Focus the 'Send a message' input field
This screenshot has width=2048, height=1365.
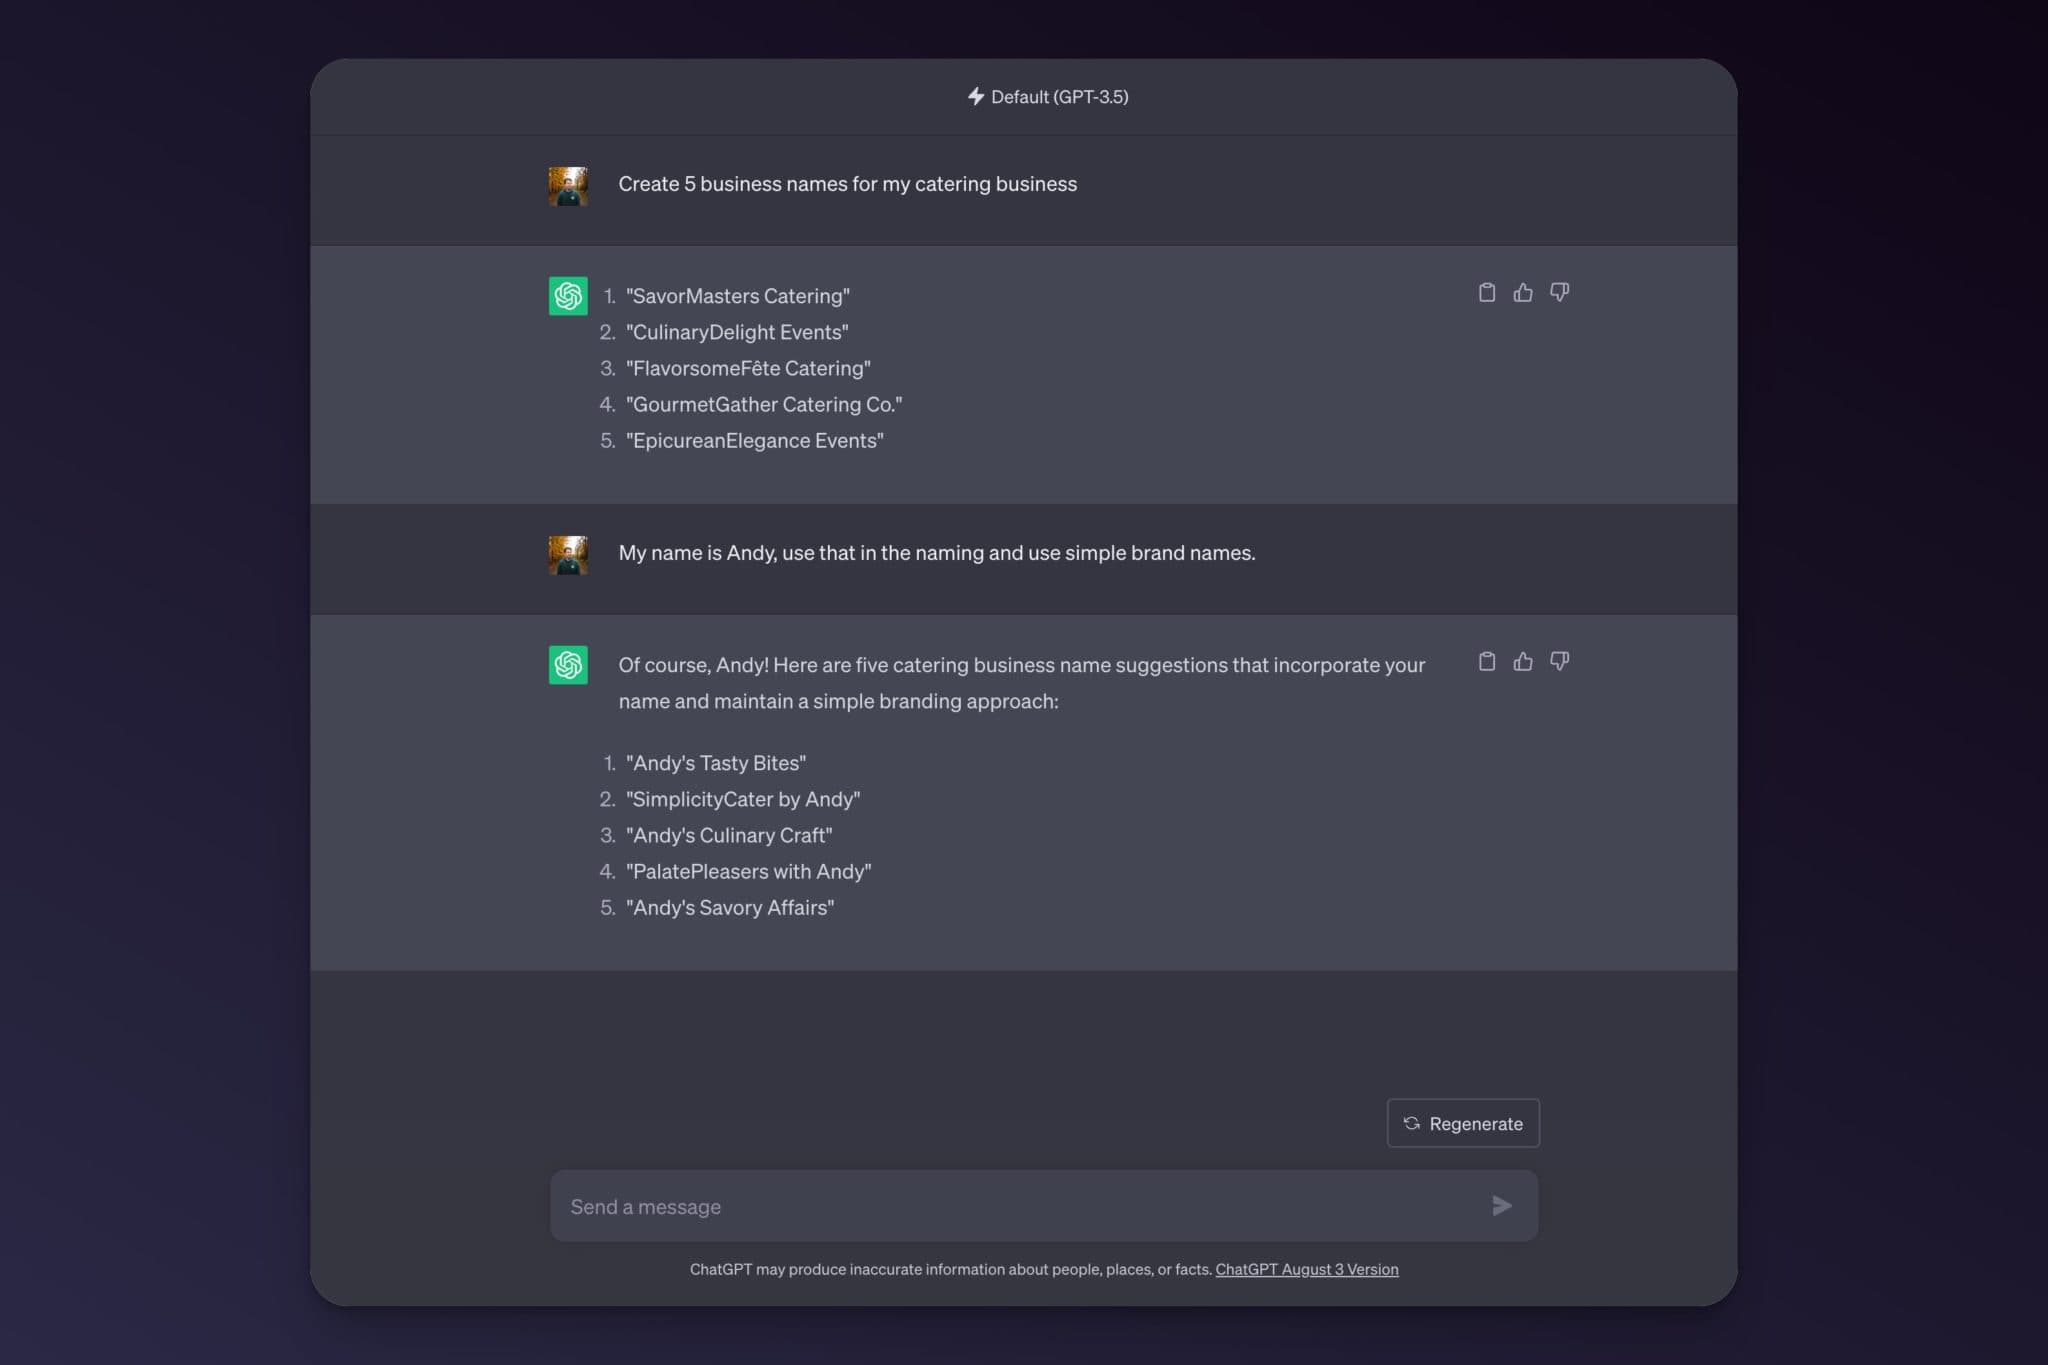click(x=1020, y=1206)
